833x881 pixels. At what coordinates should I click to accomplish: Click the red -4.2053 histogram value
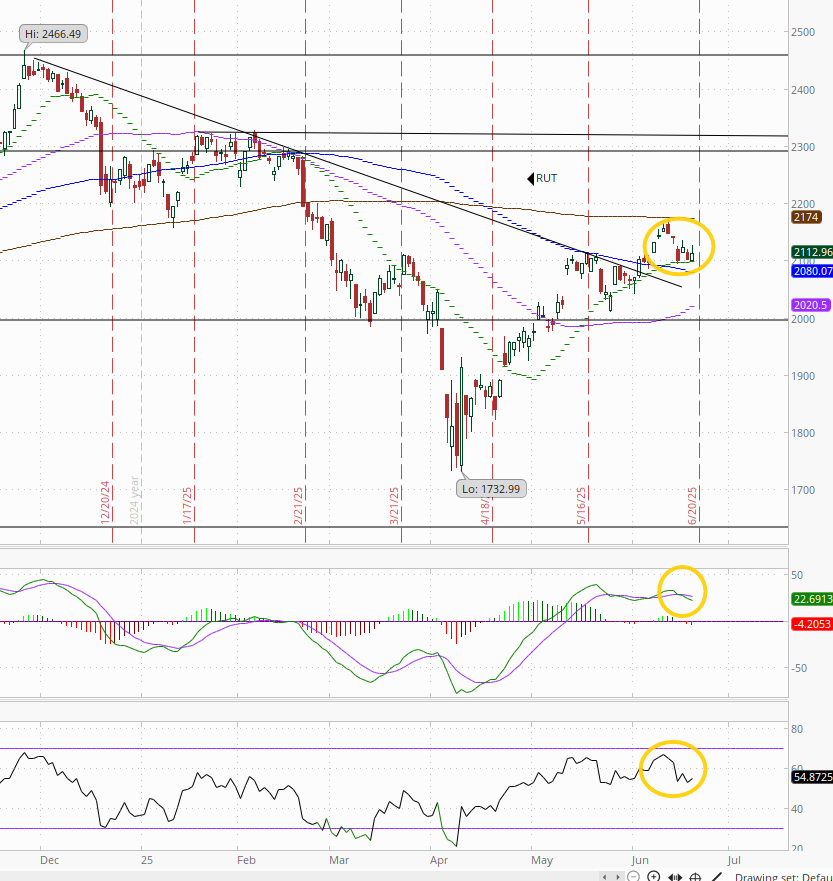pyautogui.click(x=812, y=624)
